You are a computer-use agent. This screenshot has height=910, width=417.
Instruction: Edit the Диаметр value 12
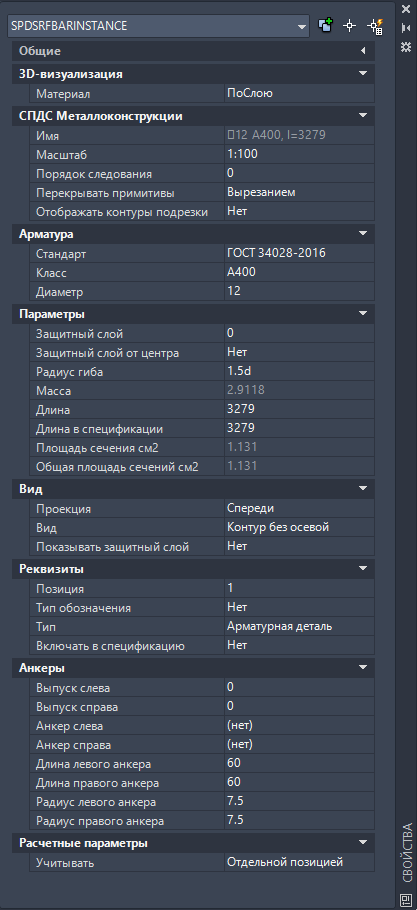point(299,292)
